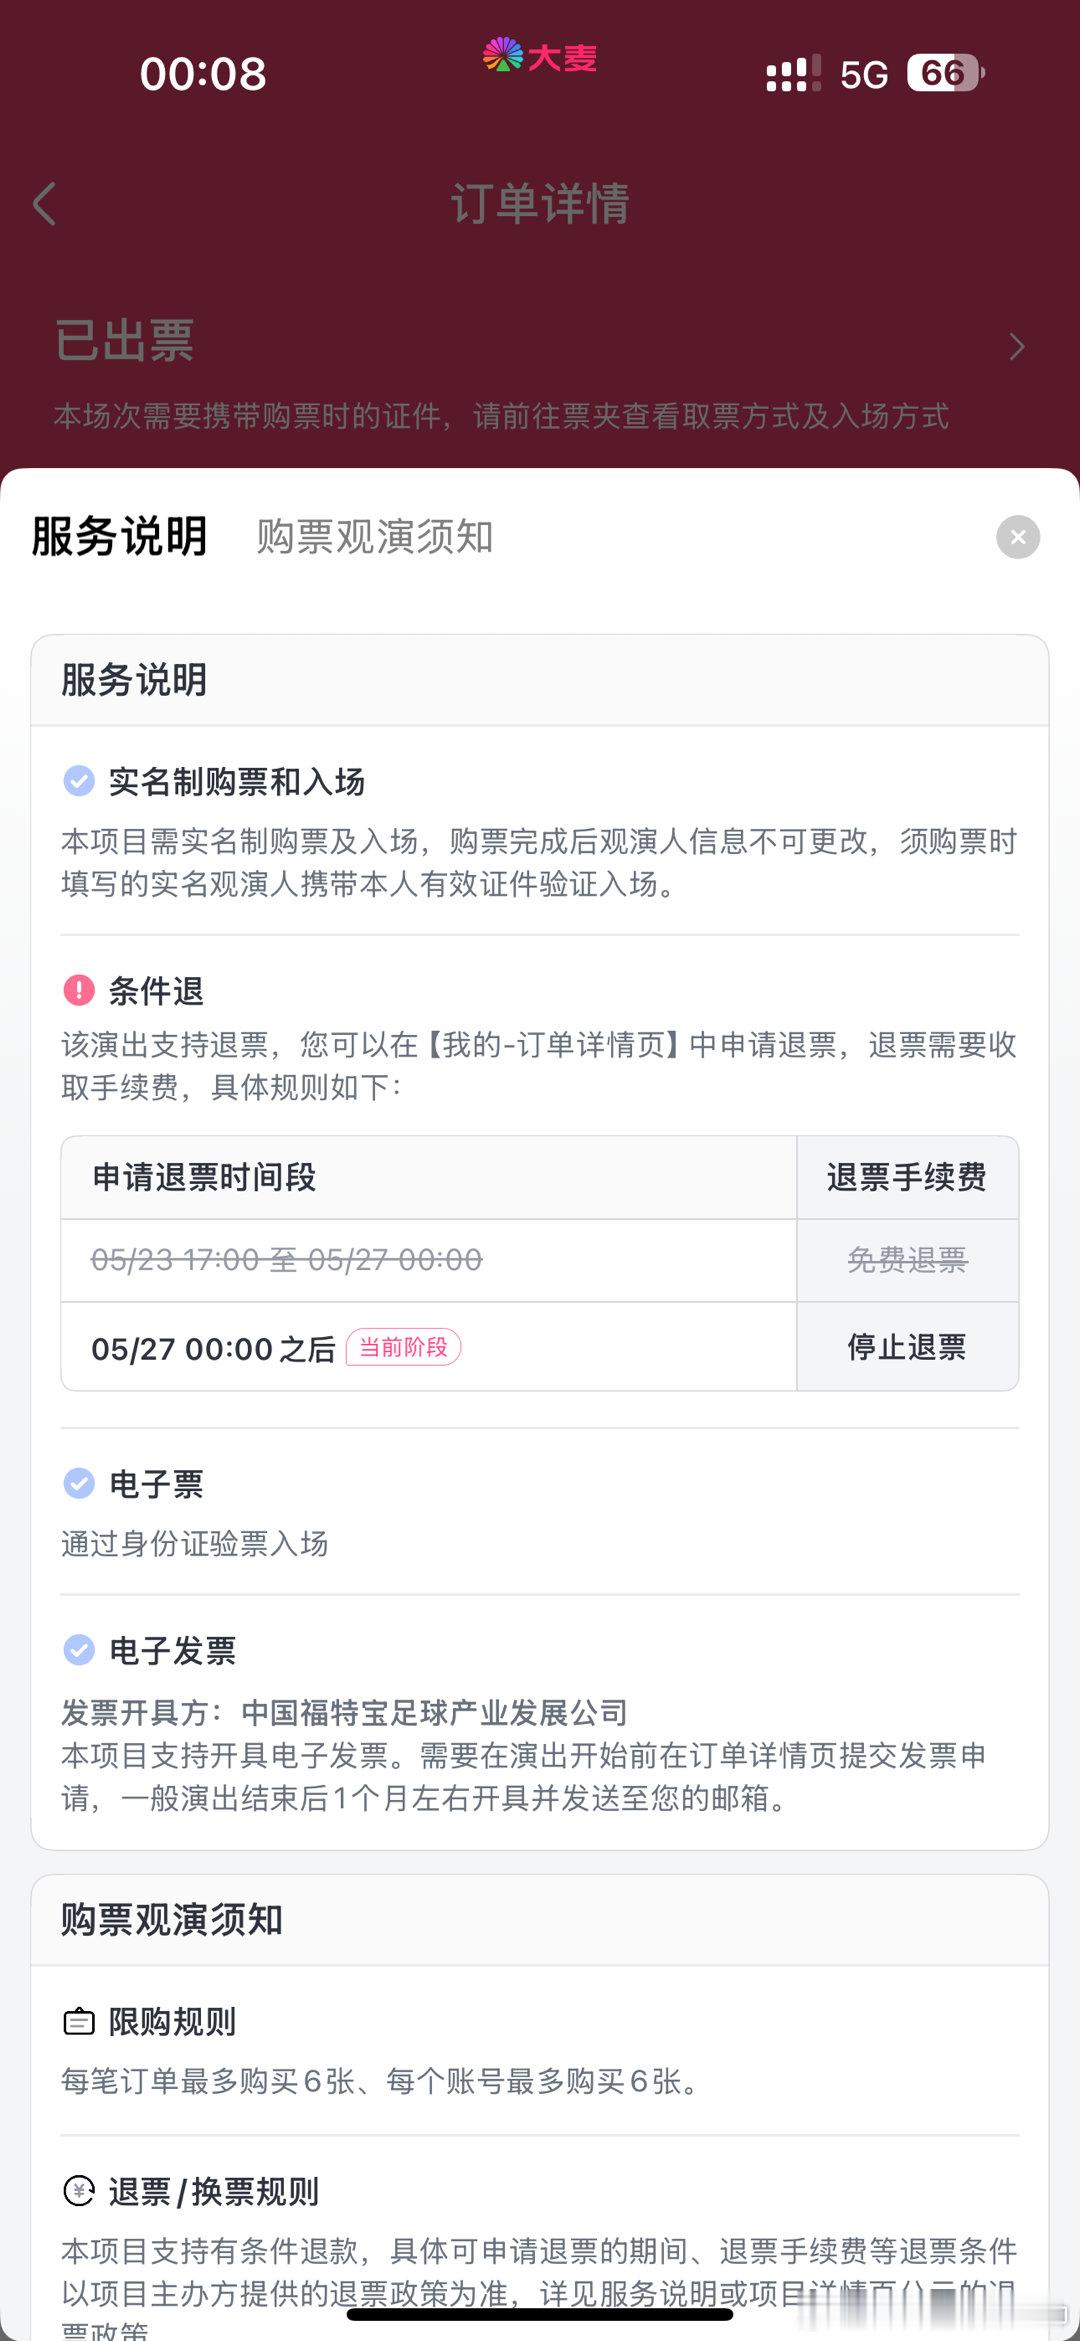This screenshot has width=1080, height=2341.
Task: Tap the 实名制购票和入场 check icon
Action: [x=79, y=781]
